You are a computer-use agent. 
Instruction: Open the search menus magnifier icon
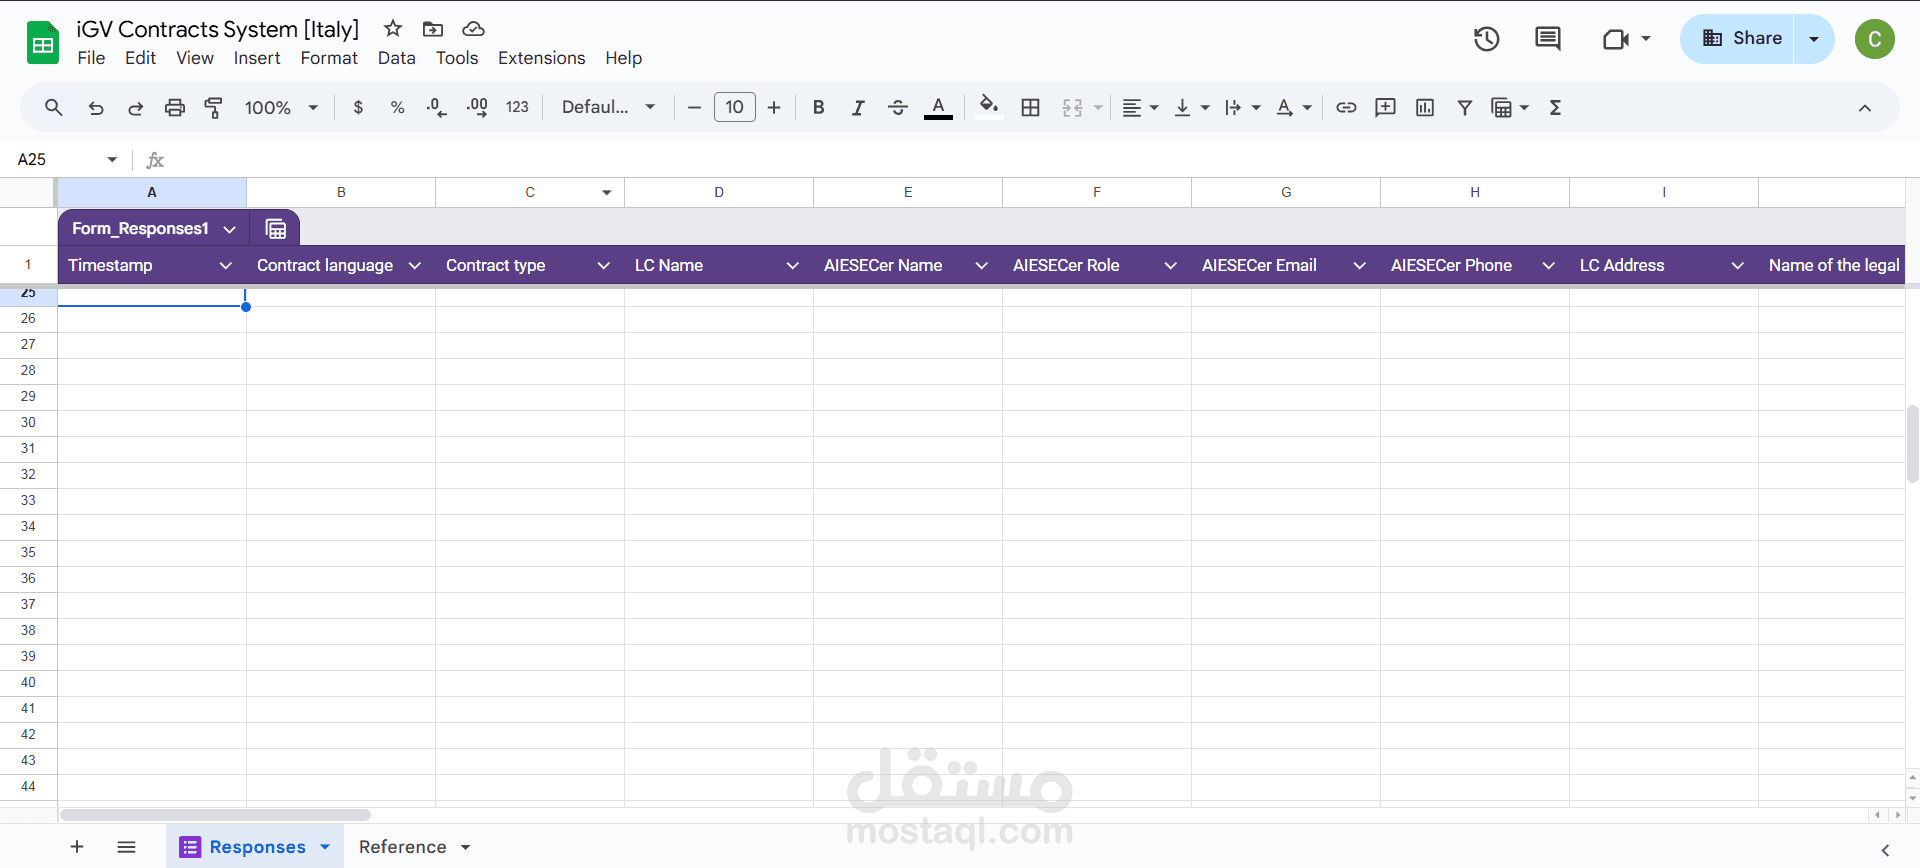coord(54,107)
